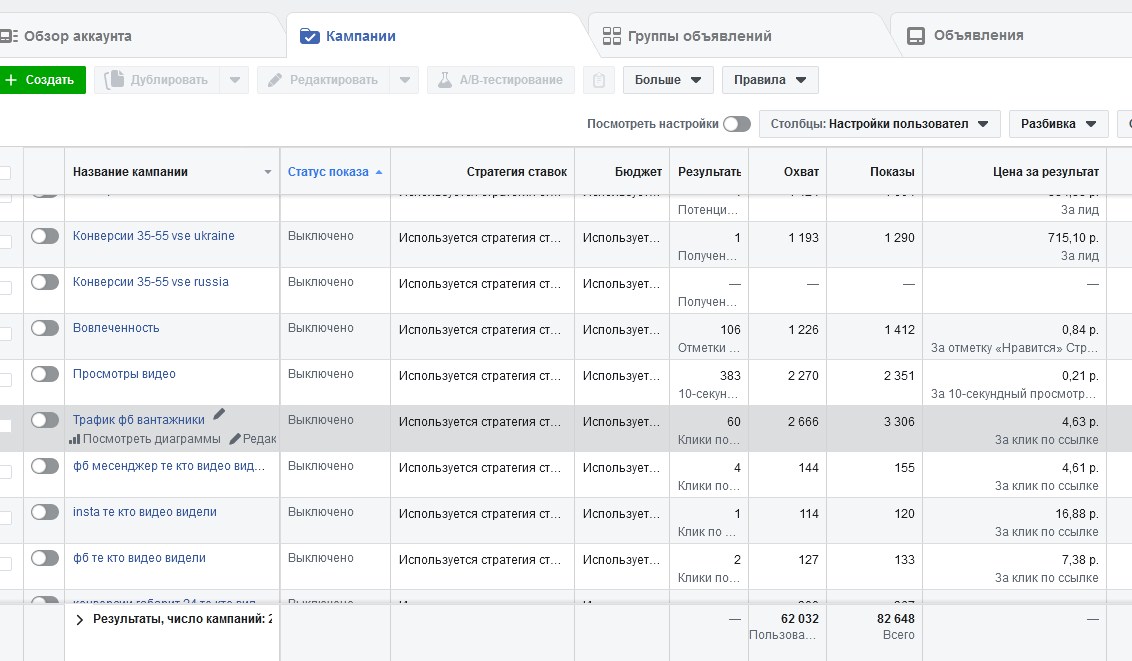Viewport: 1132px width, 661px height.
Task: Open the arrow dropdown beside Редактировать
Action: (x=405, y=80)
